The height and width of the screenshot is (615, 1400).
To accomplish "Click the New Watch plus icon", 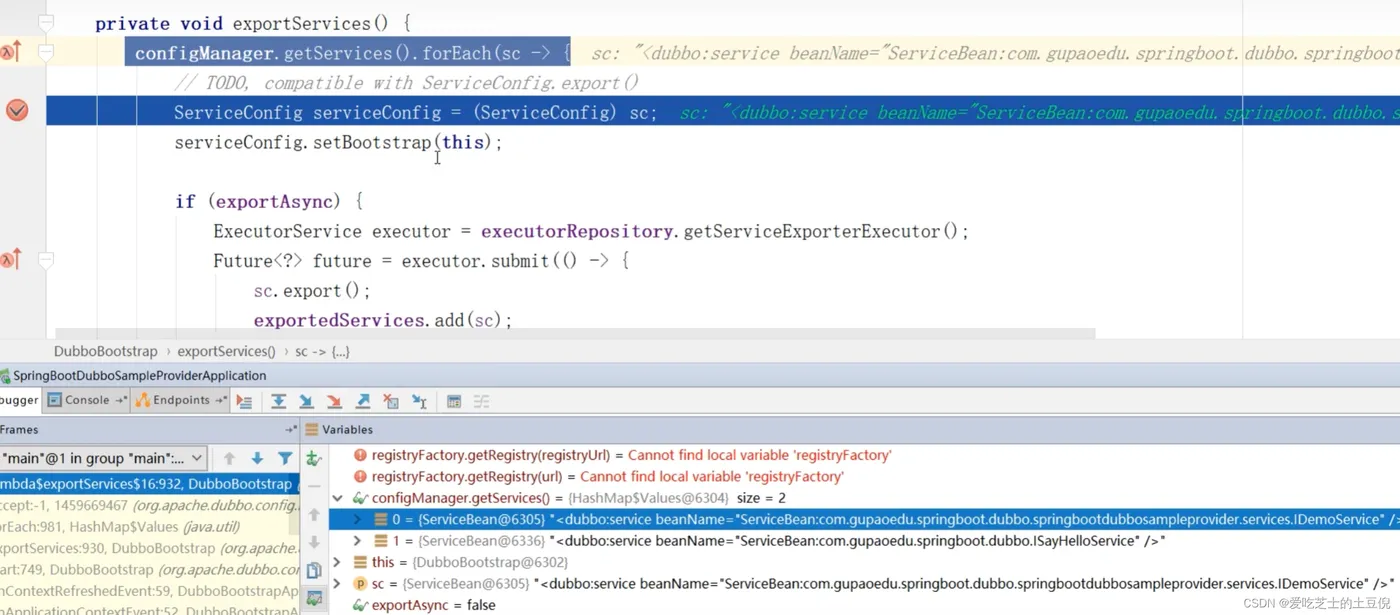I will [x=314, y=458].
